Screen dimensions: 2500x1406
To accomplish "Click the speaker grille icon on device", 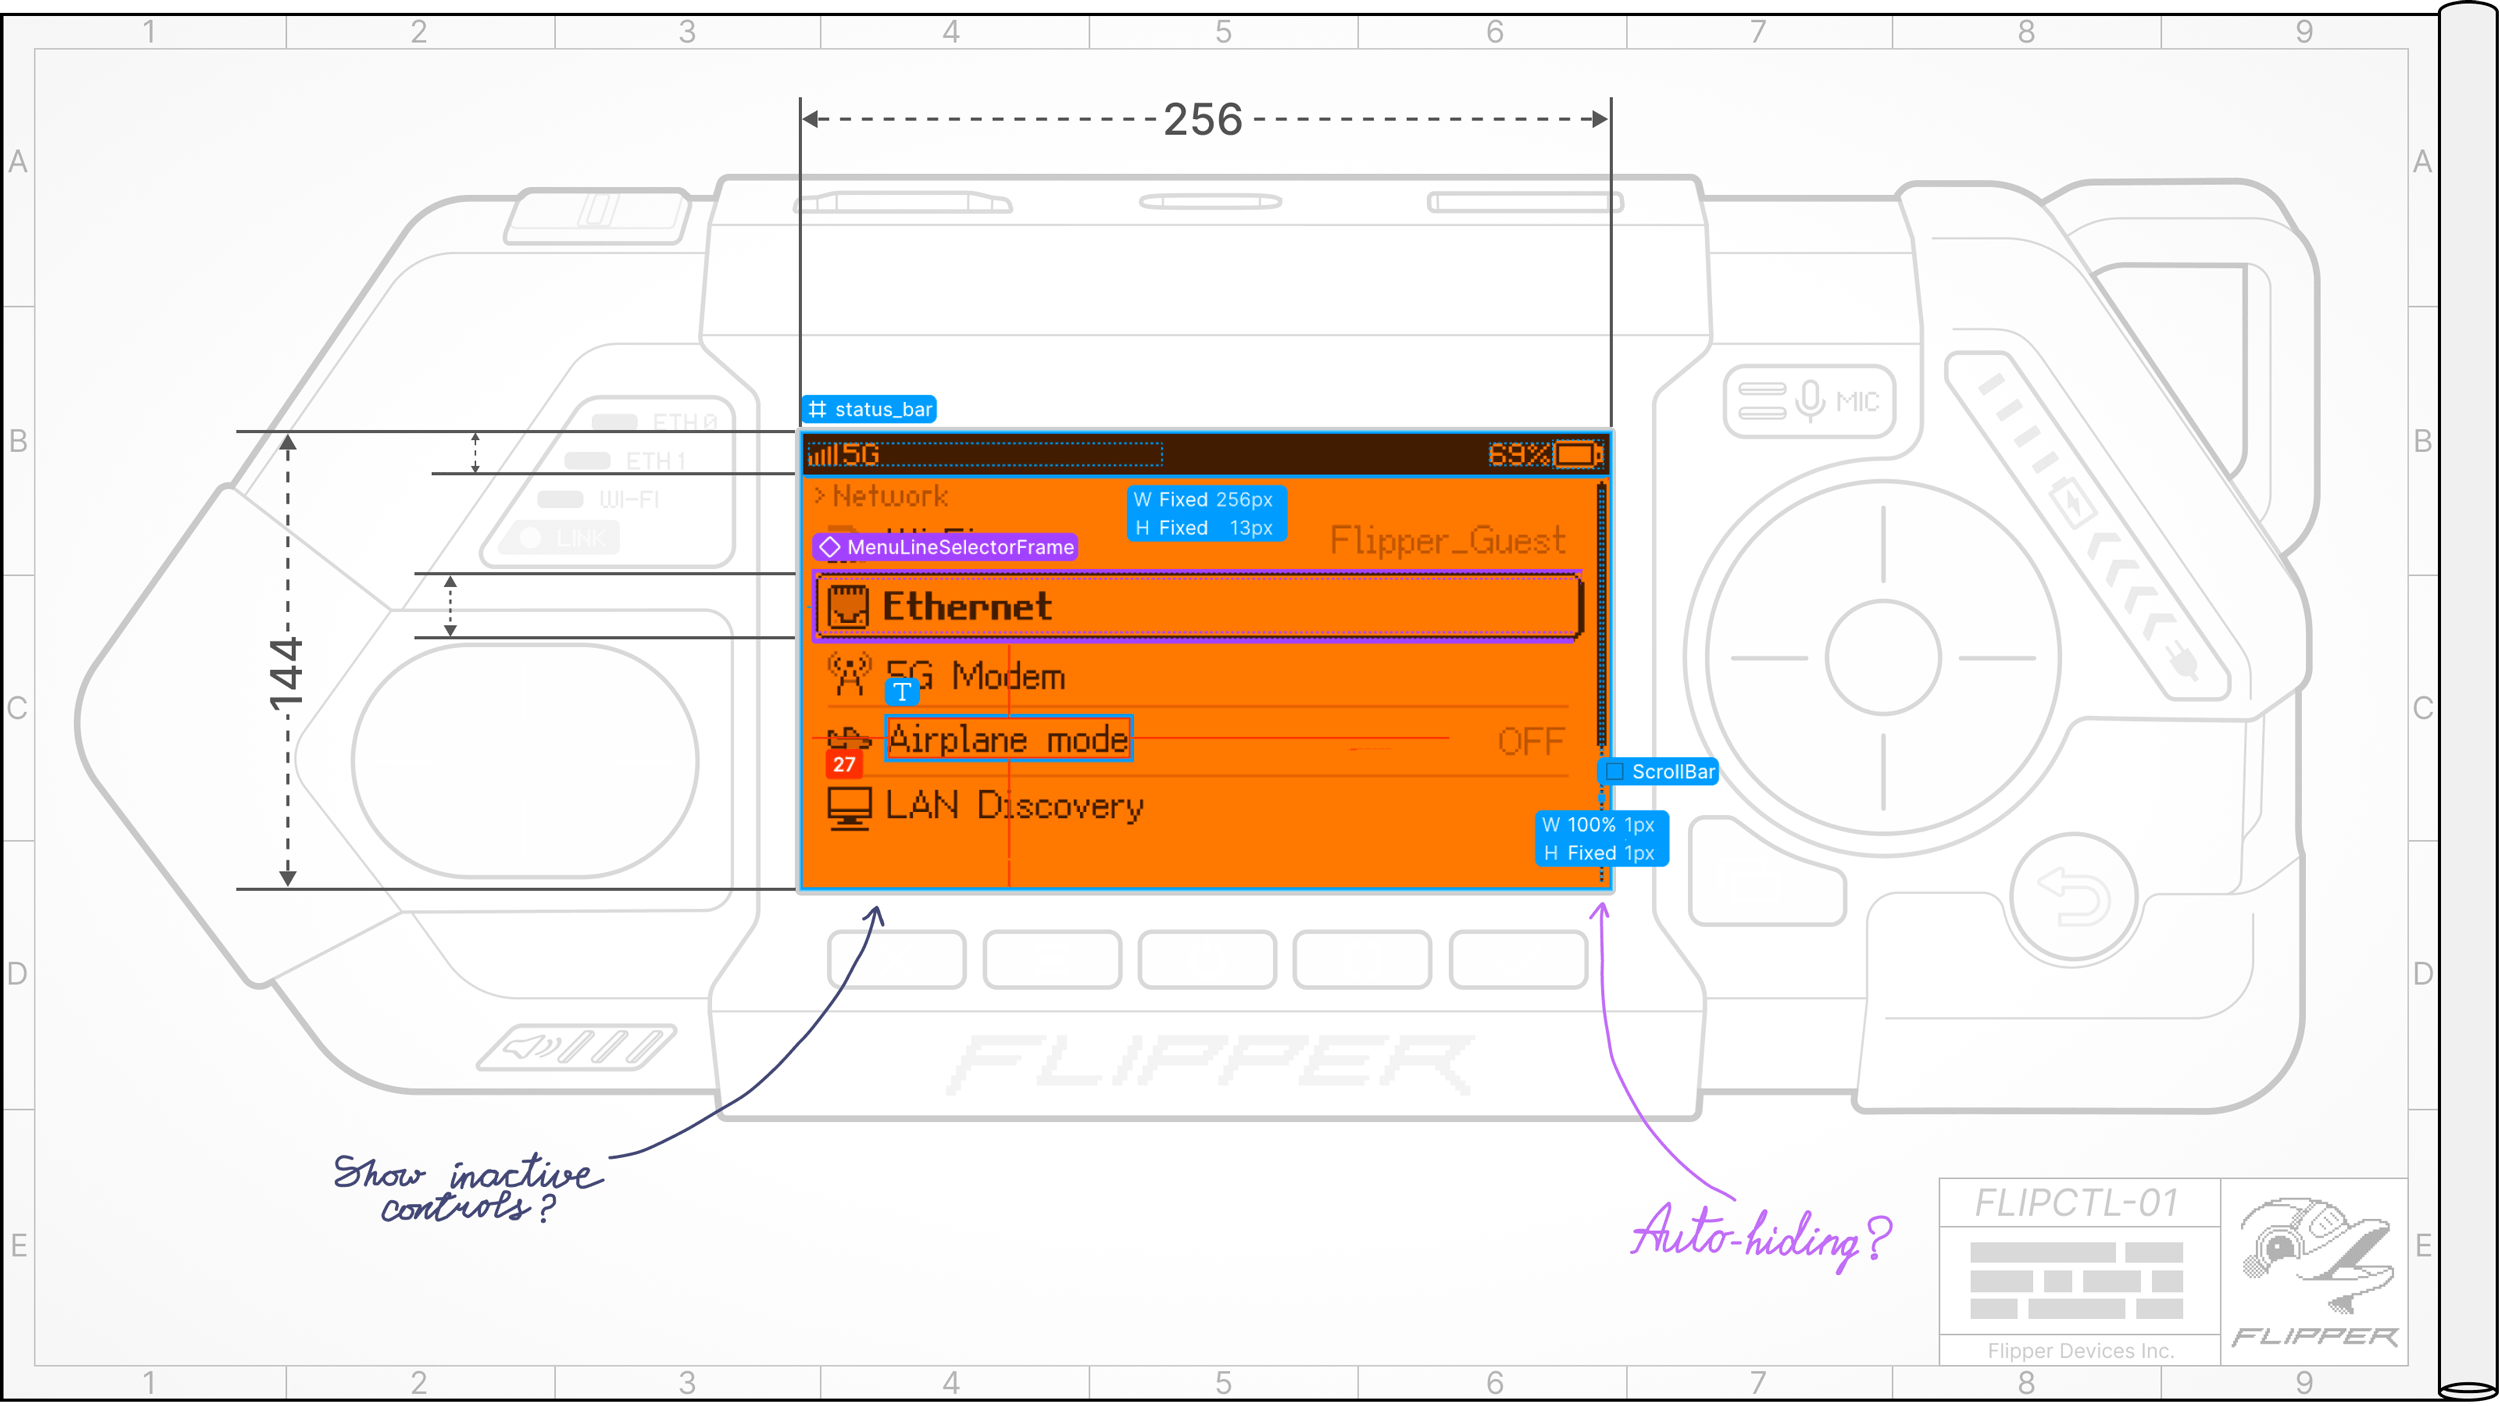I will [x=577, y=1048].
